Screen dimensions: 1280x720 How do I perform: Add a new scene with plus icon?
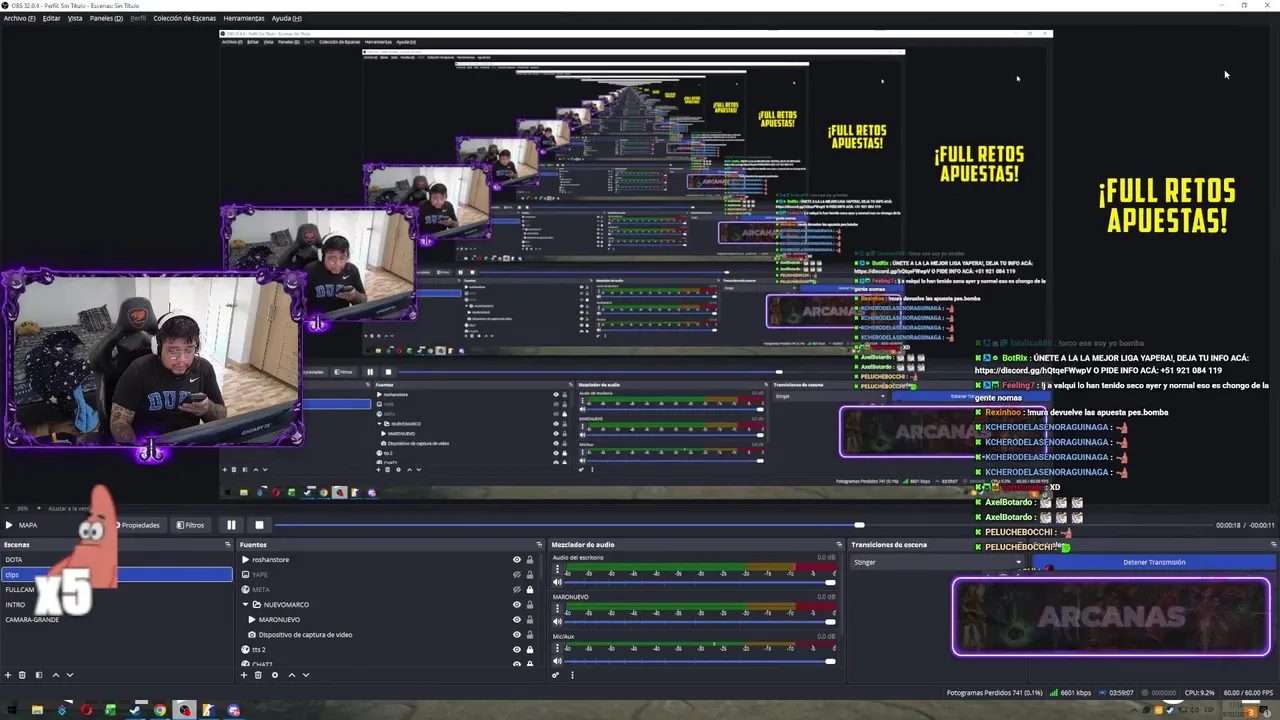(x=8, y=675)
